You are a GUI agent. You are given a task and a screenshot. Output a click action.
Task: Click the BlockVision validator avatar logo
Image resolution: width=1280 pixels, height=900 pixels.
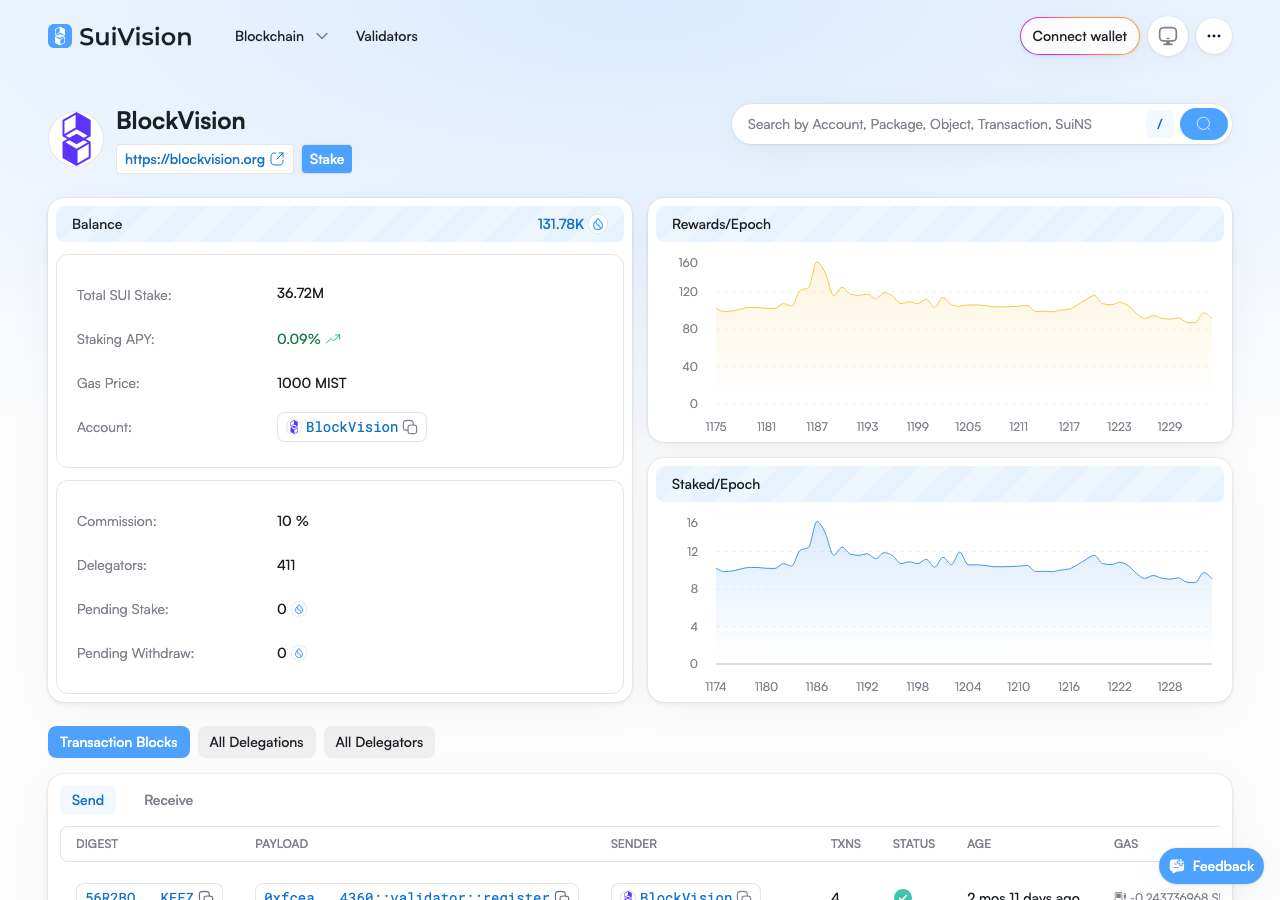(76, 139)
